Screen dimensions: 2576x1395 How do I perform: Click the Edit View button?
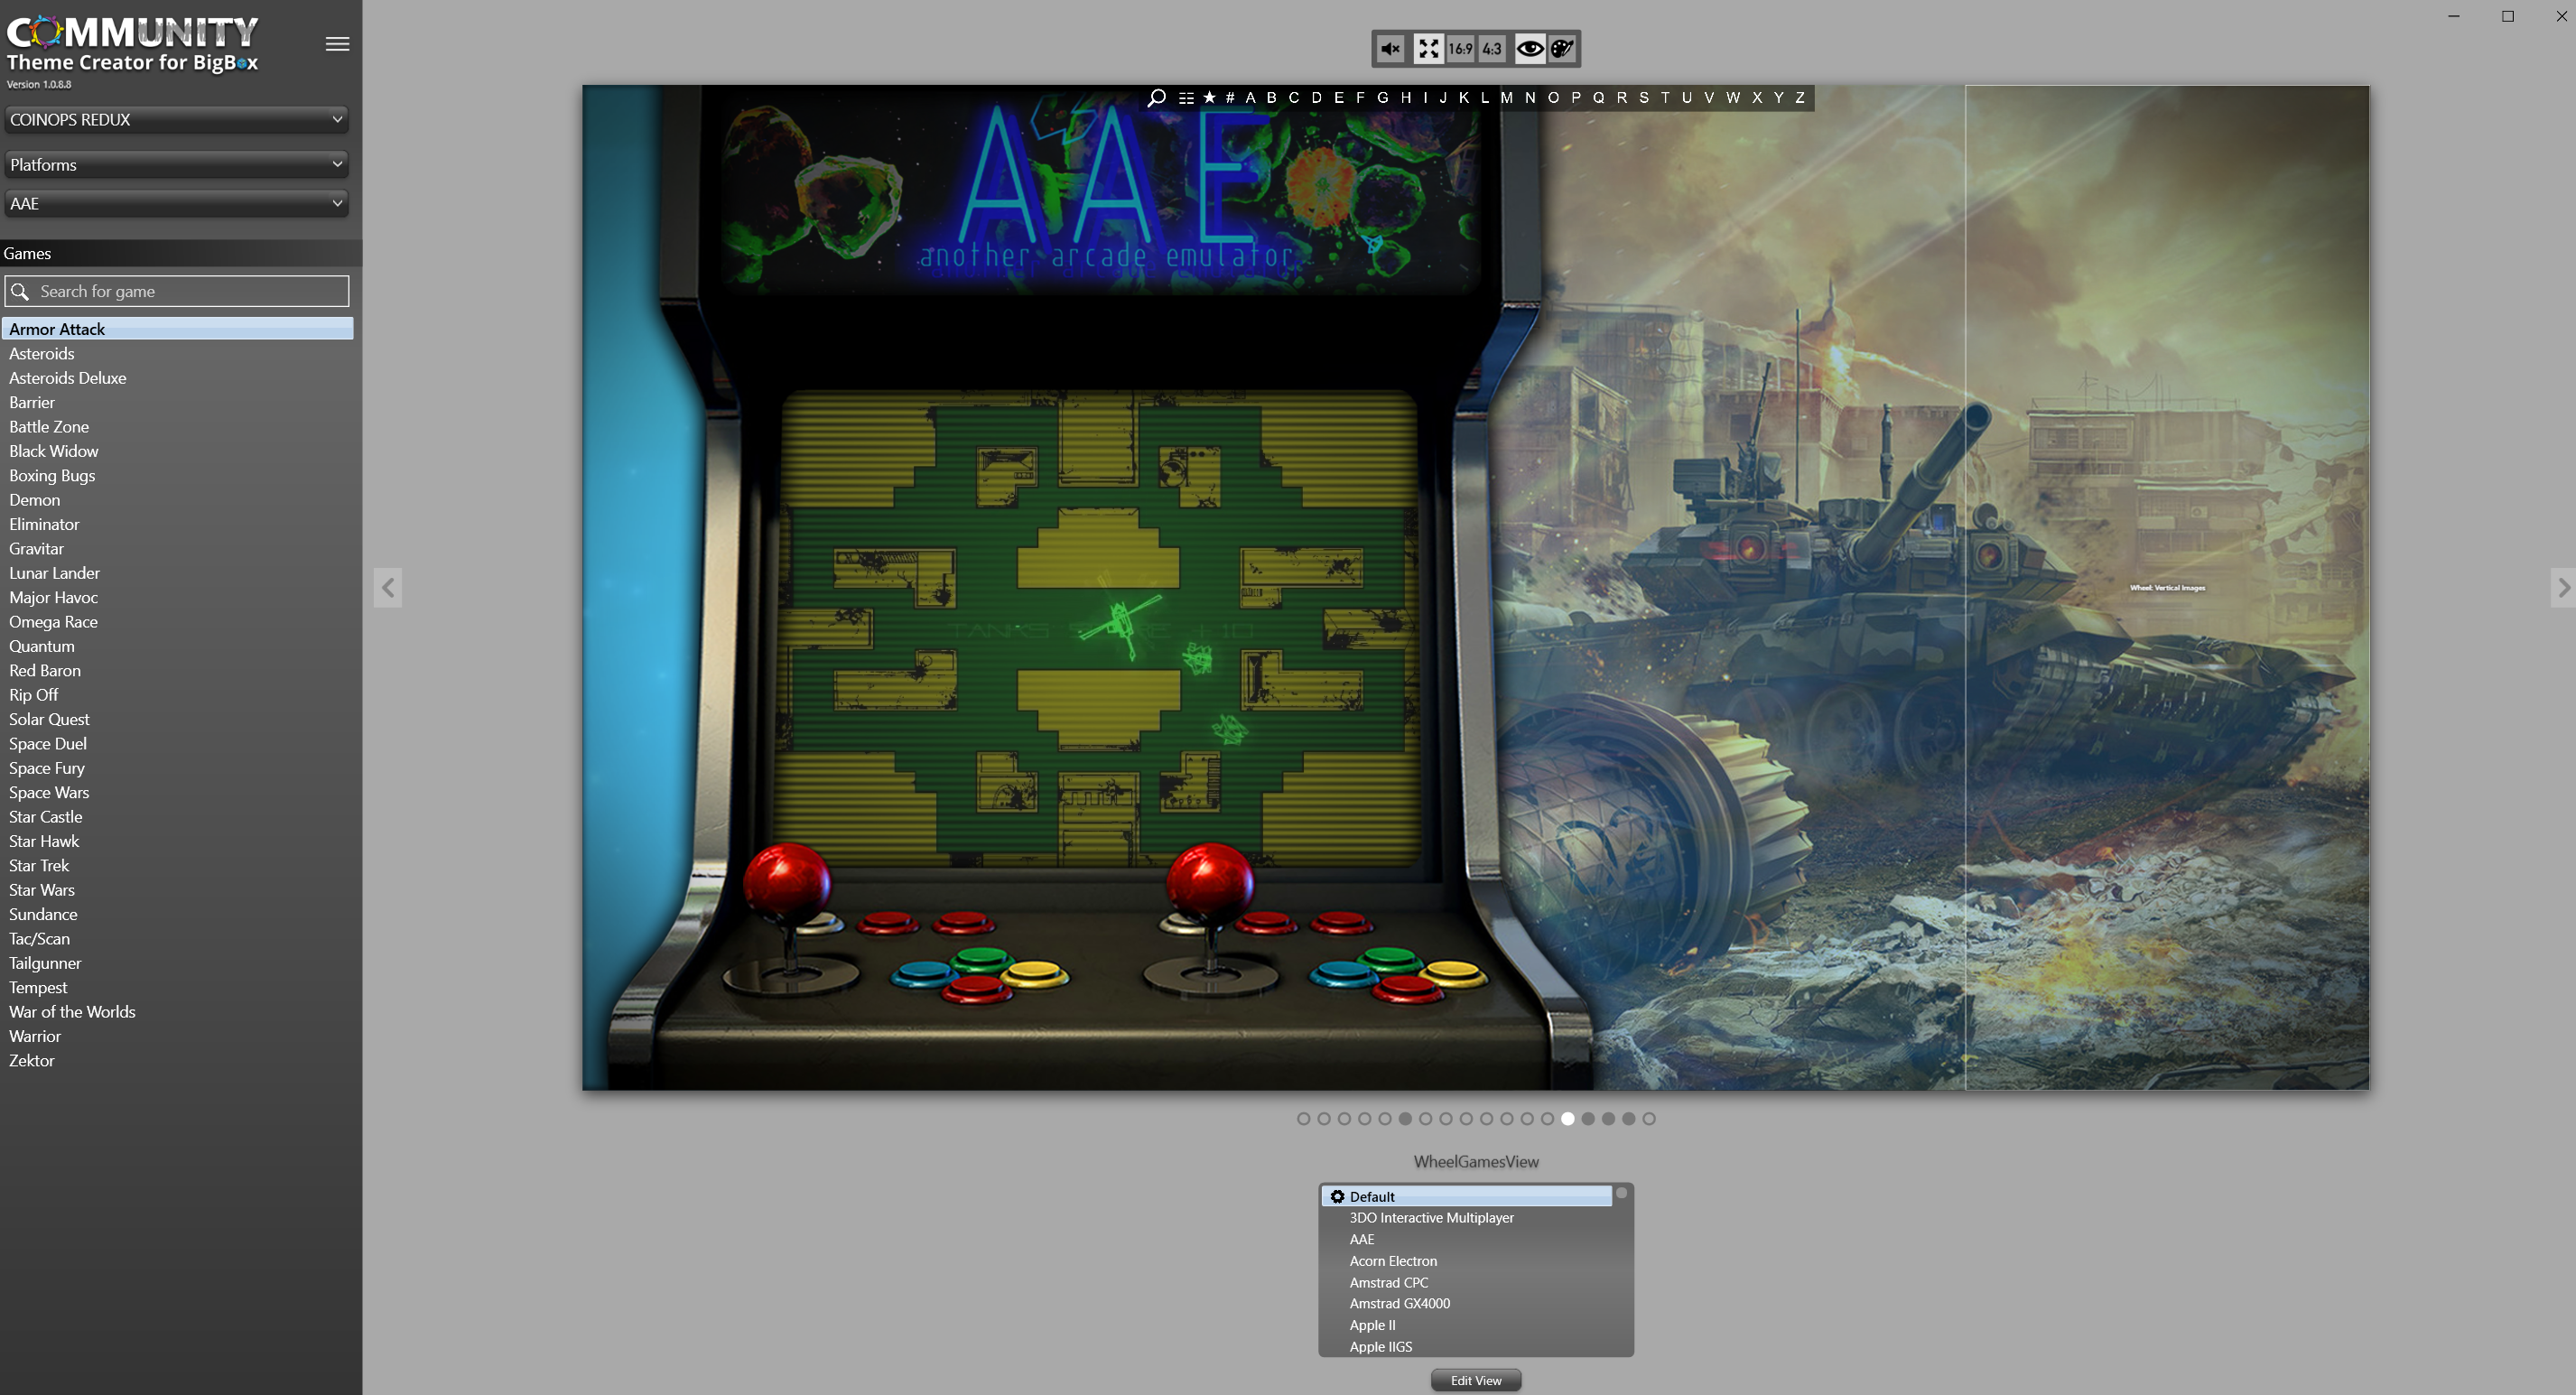(1476, 1380)
